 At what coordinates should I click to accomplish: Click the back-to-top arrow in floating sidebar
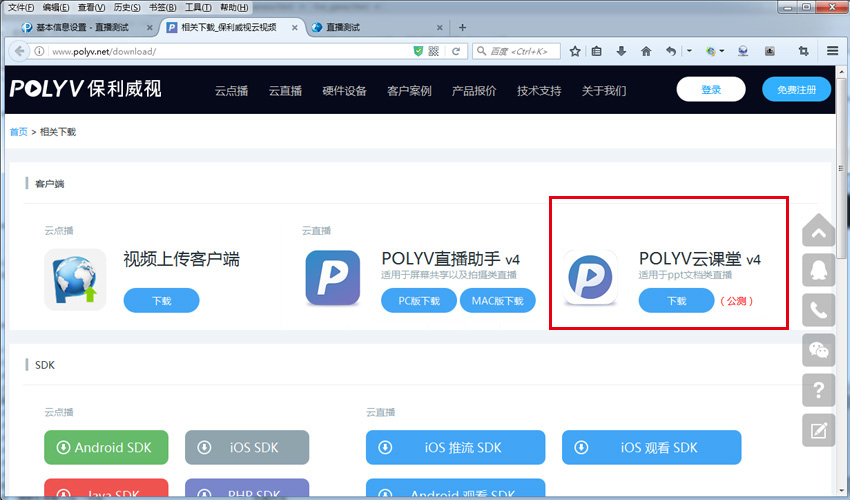(x=819, y=232)
